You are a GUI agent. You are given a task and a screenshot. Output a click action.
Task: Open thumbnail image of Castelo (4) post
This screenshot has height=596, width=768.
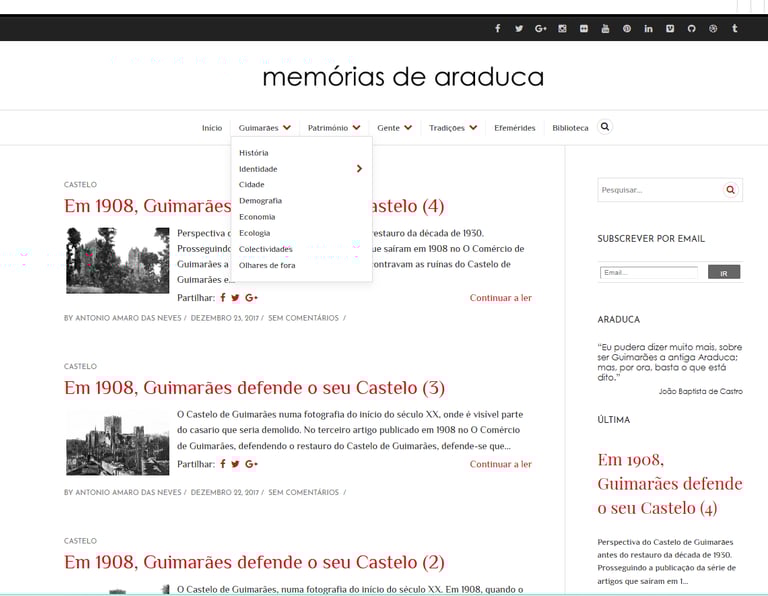coord(118,261)
